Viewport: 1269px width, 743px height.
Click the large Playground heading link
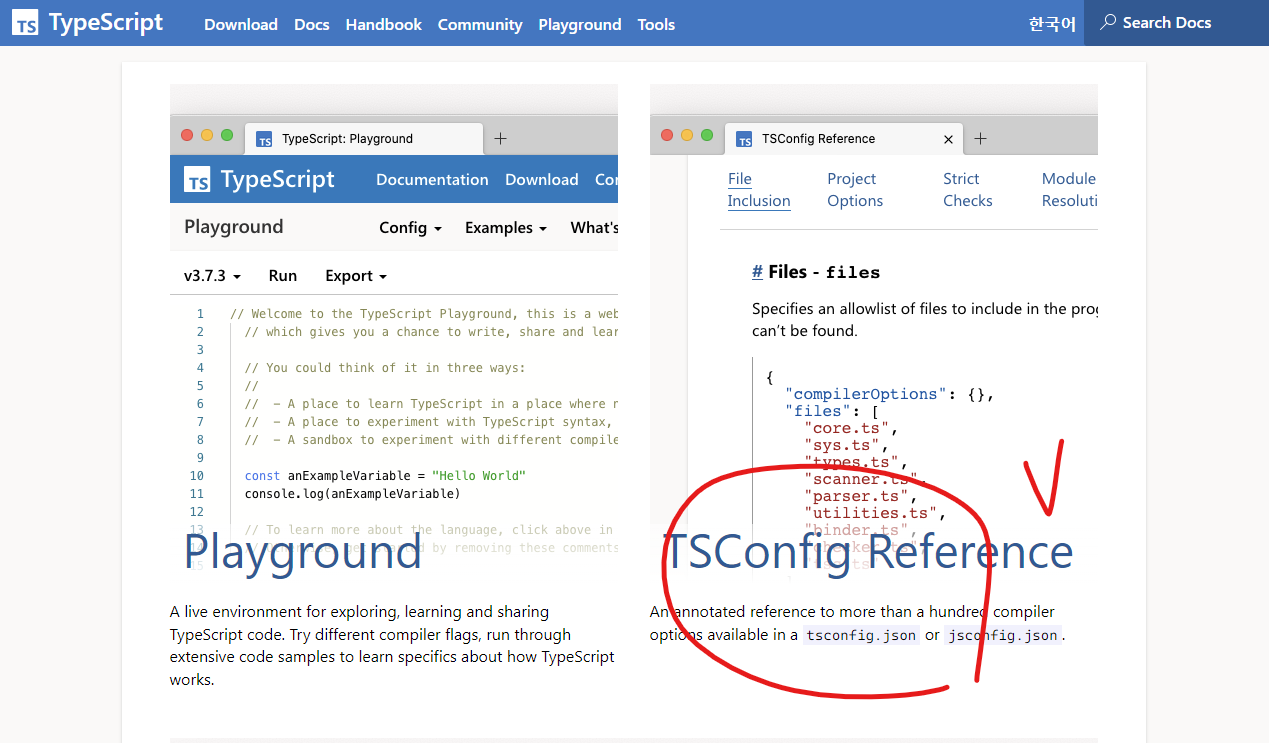click(x=303, y=552)
